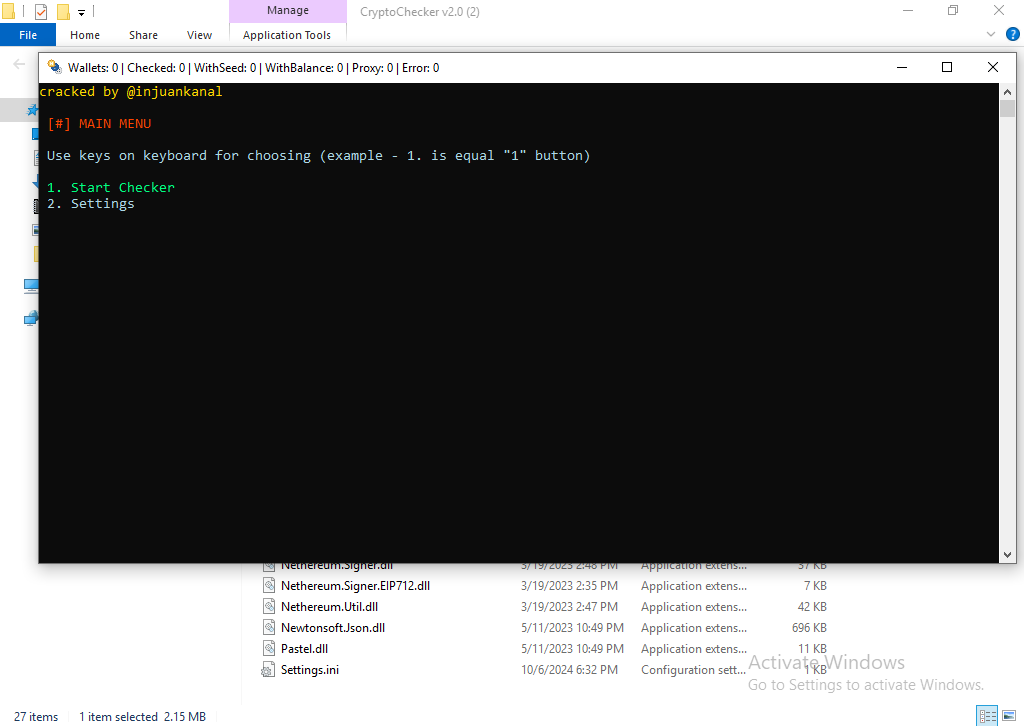Select the Nethereum.Util.dll file
1024x726 pixels.
pyautogui.click(x=329, y=607)
